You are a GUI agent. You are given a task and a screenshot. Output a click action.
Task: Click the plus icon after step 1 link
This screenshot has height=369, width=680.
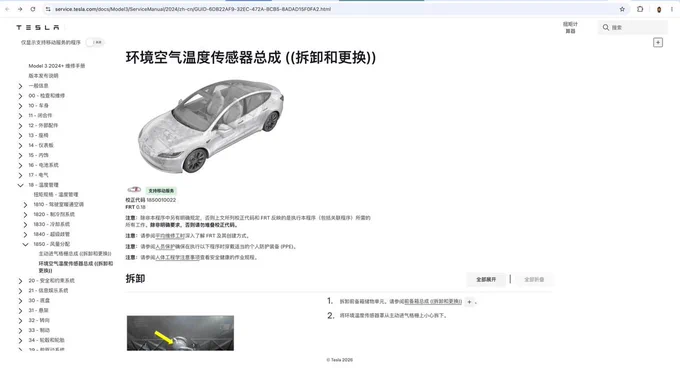click(469, 302)
